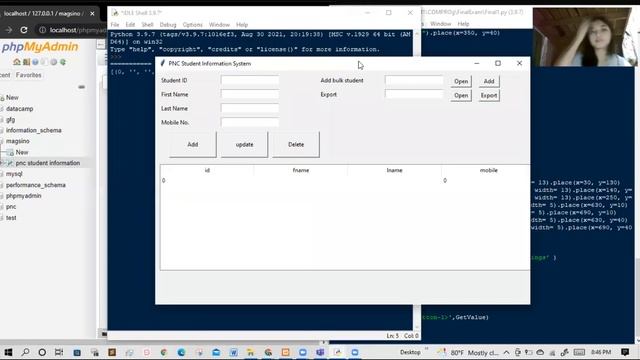Open the notification center icon
The height and width of the screenshot is (360, 640).
(x=625, y=352)
